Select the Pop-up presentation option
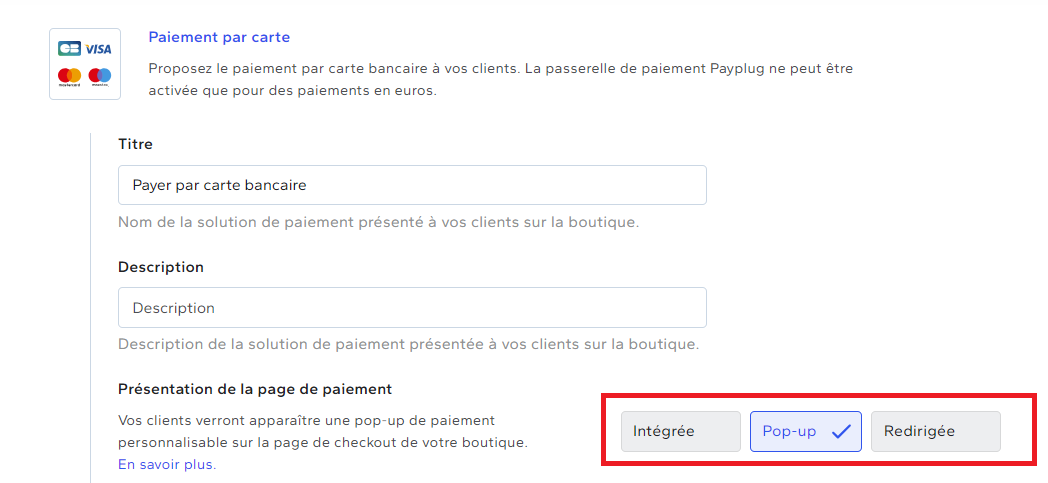Image resolution: width=1048 pixels, height=483 pixels. [806, 432]
